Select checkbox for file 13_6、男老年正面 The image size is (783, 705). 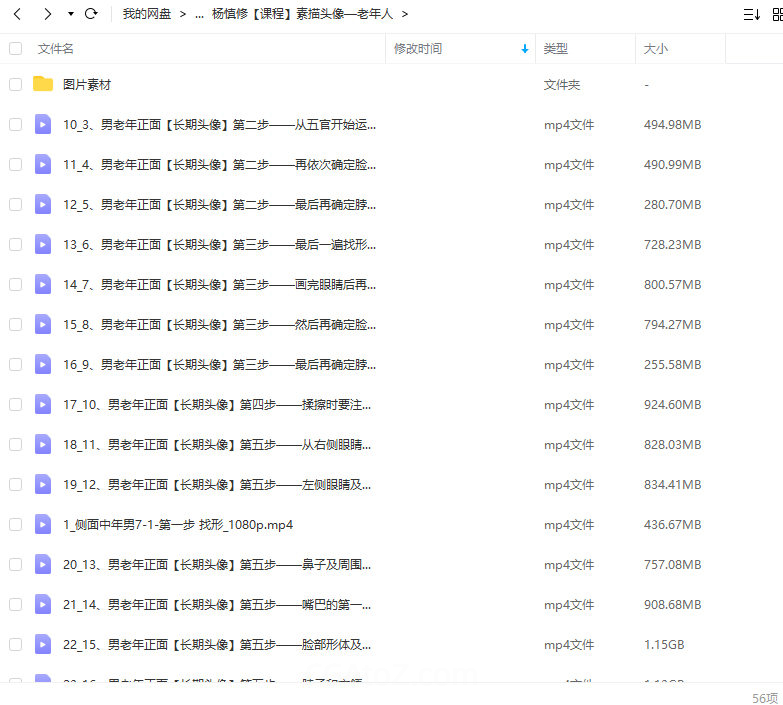(15, 244)
